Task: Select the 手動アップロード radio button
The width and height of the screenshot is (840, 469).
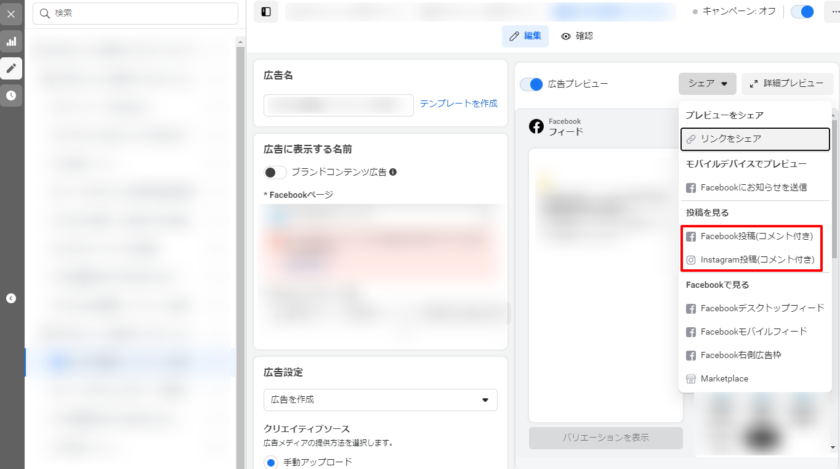Action: coord(273,461)
